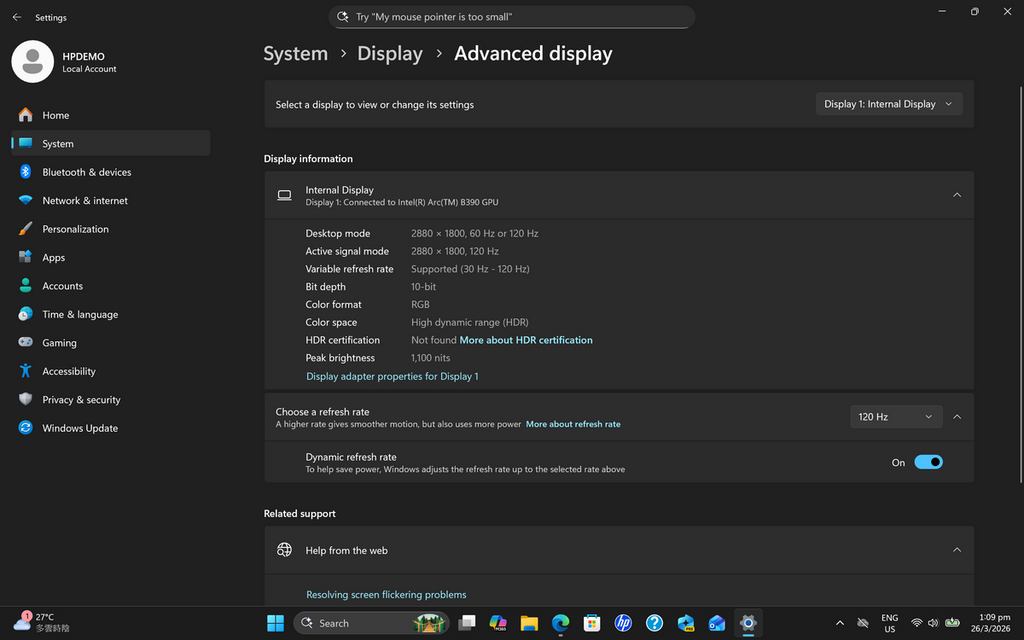
Task: Open the More about HDR certification link
Action: 526,339
